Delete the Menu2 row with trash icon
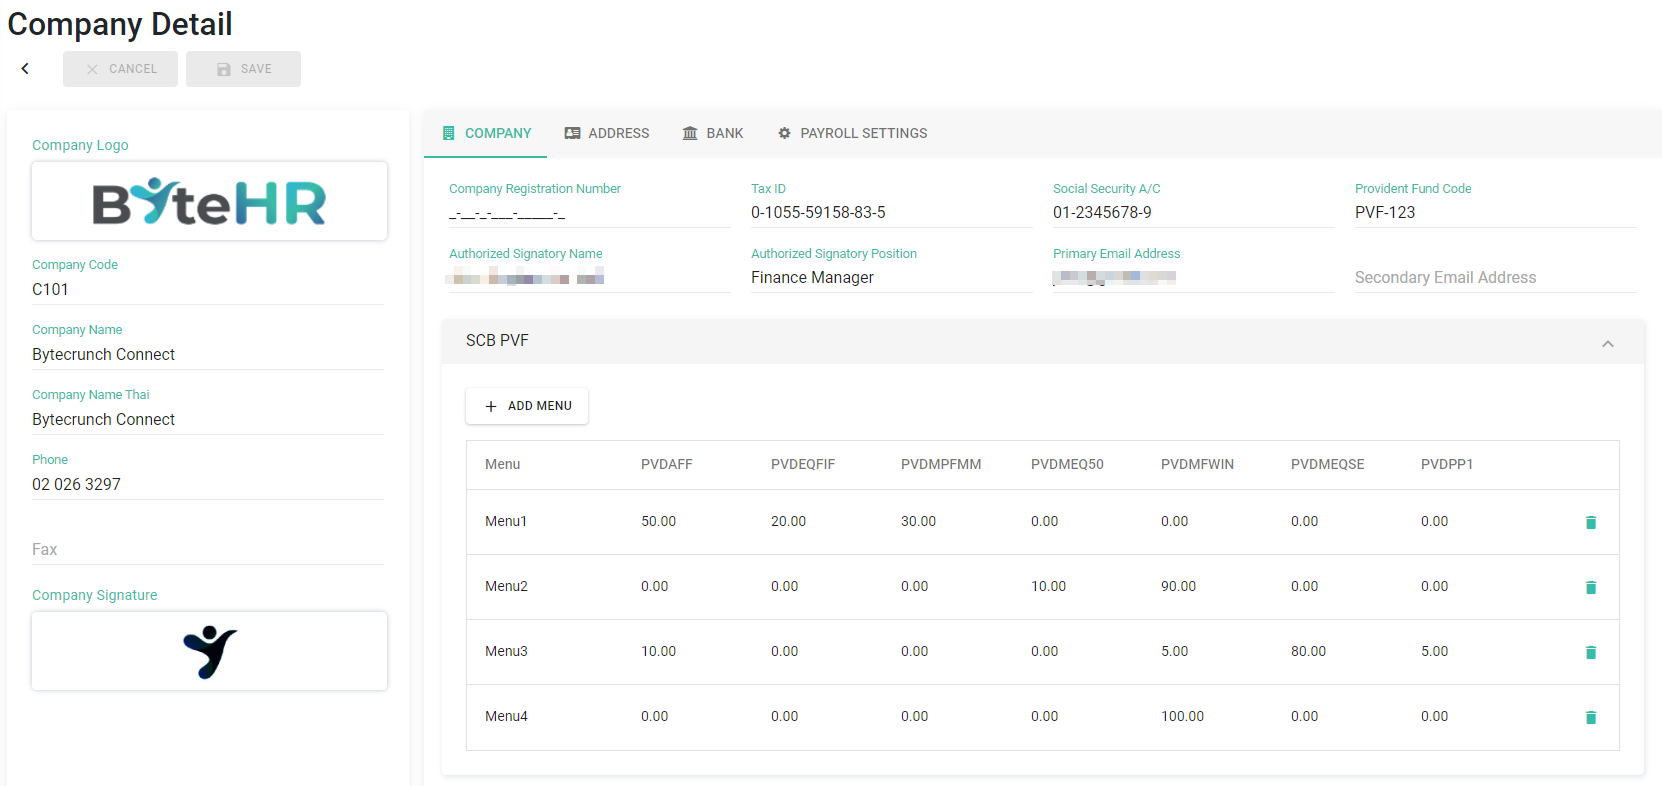 click(1591, 587)
